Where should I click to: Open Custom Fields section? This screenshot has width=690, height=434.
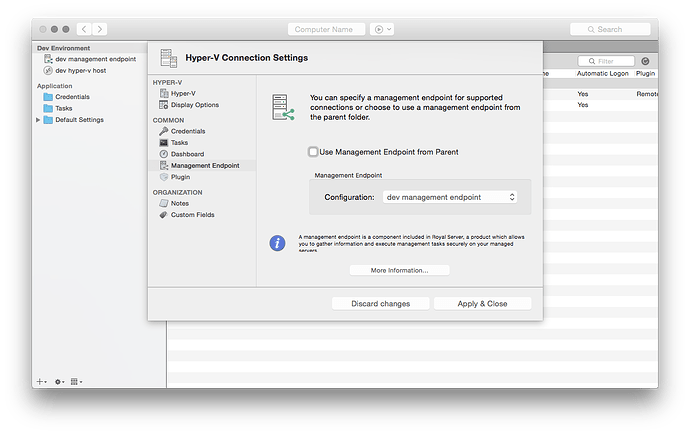tap(192, 214)
